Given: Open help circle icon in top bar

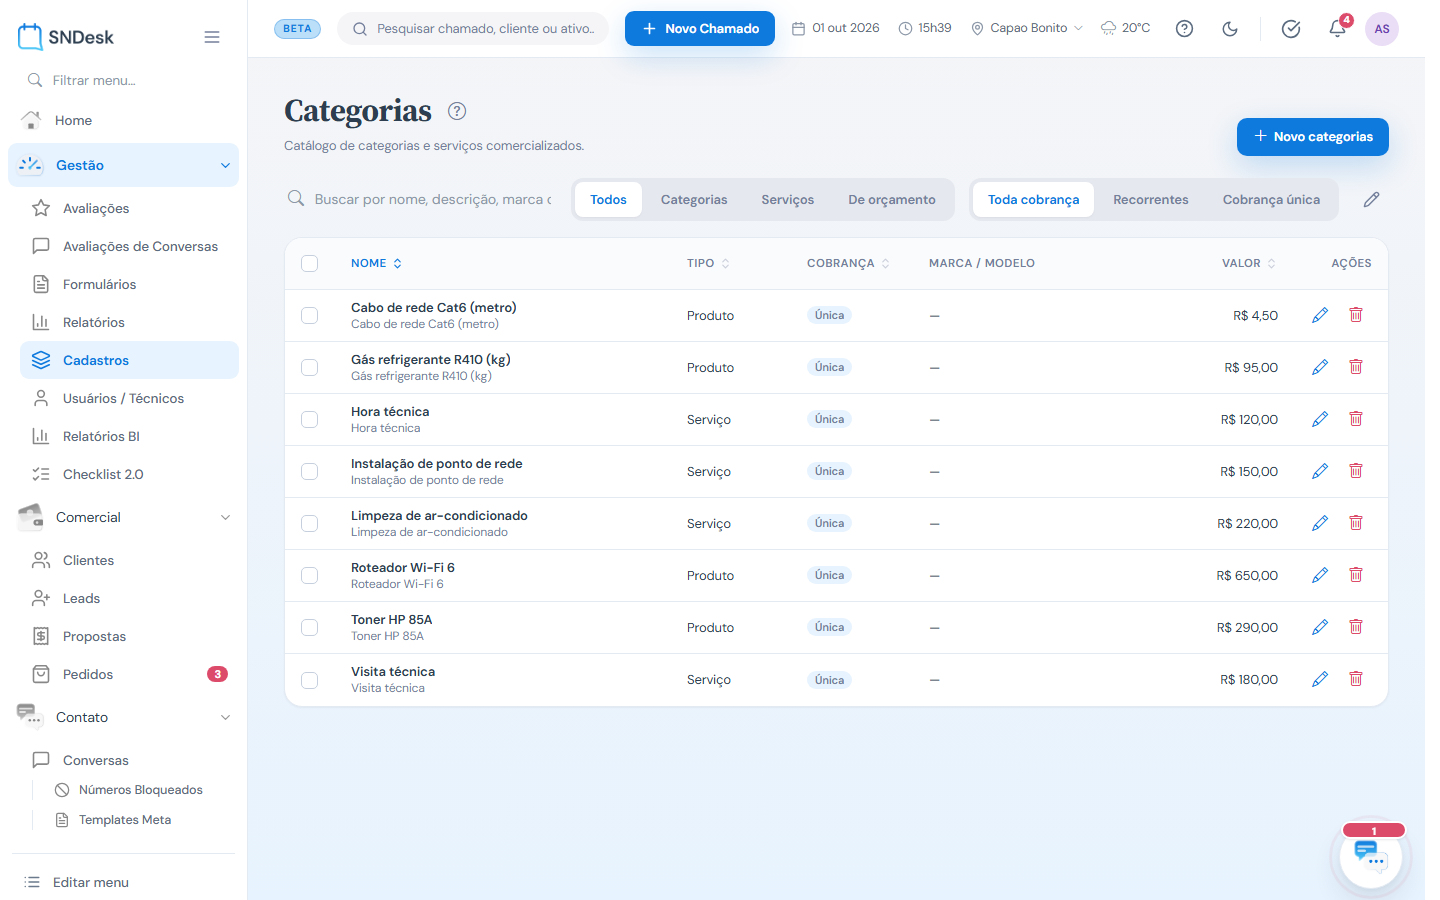Looking at the screenshot, I should [1184, 29].
